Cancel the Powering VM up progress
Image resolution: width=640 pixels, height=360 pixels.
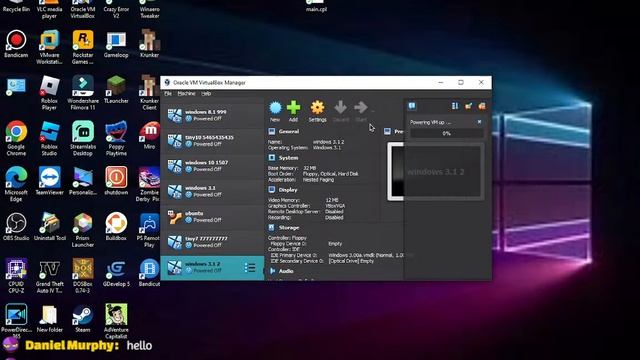pyautogui.click(x=479, y=122)
